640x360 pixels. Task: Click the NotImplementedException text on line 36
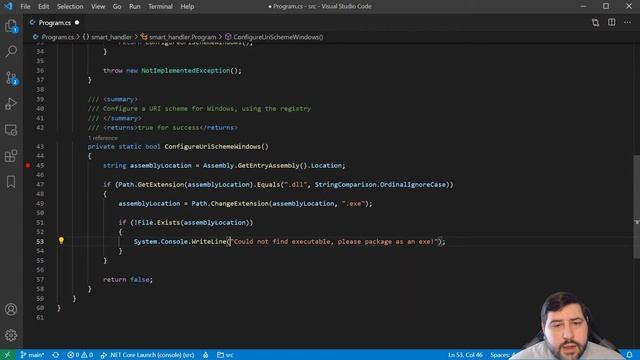[186, 70]
